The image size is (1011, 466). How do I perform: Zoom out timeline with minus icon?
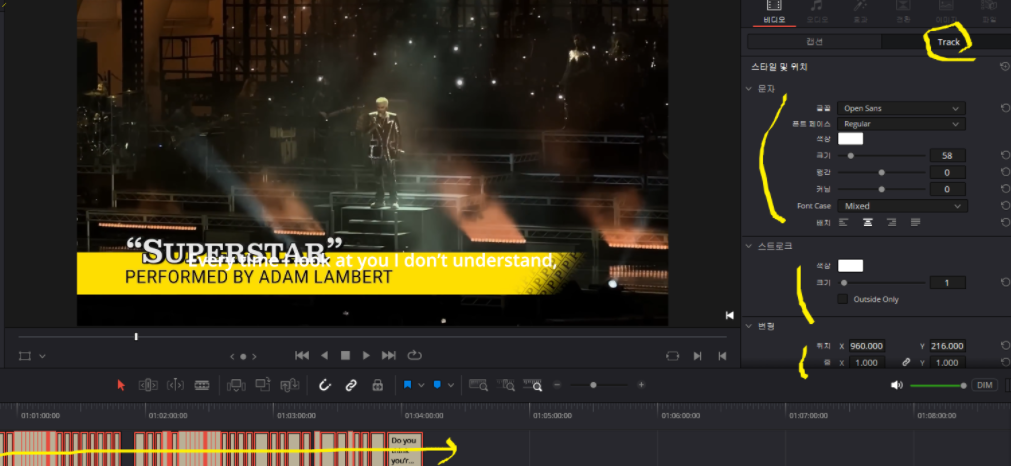coord(557,385)
